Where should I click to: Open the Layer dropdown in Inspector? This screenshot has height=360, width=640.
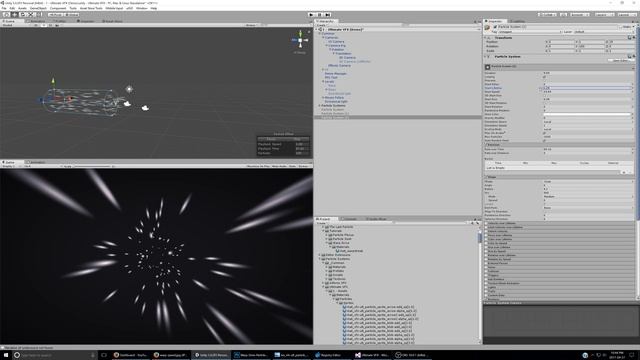coord(603,32)
